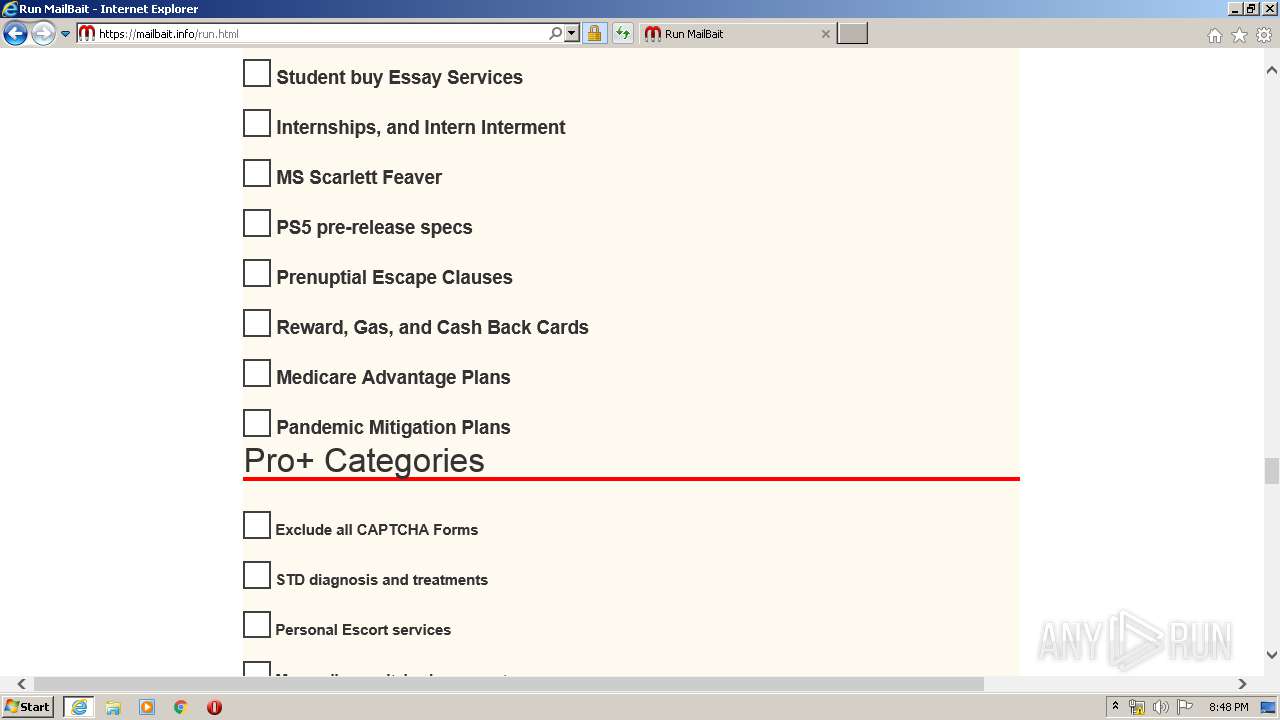Click the vertical scrollbar thumb
The image size is (1280, 720).
click(x=1272, y=471)
